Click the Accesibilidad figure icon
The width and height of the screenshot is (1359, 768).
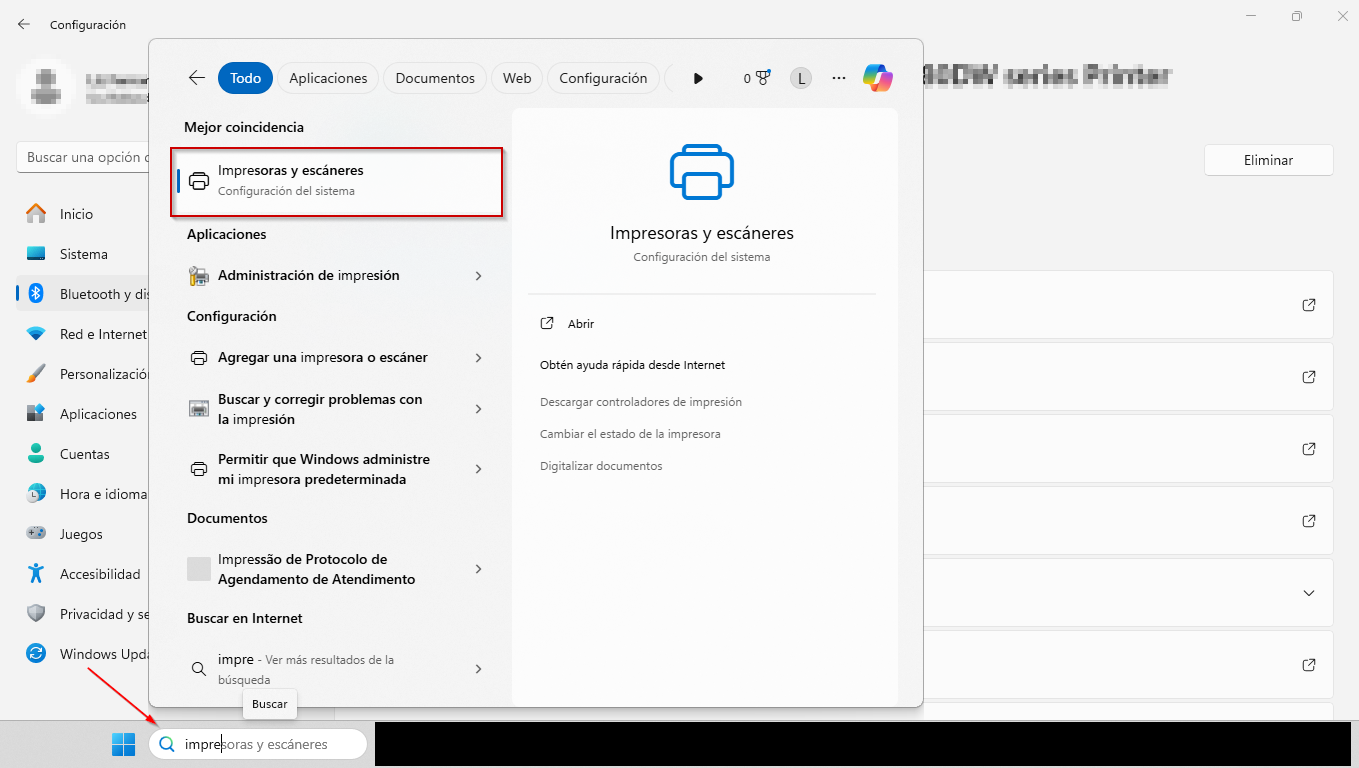(36, 574)
